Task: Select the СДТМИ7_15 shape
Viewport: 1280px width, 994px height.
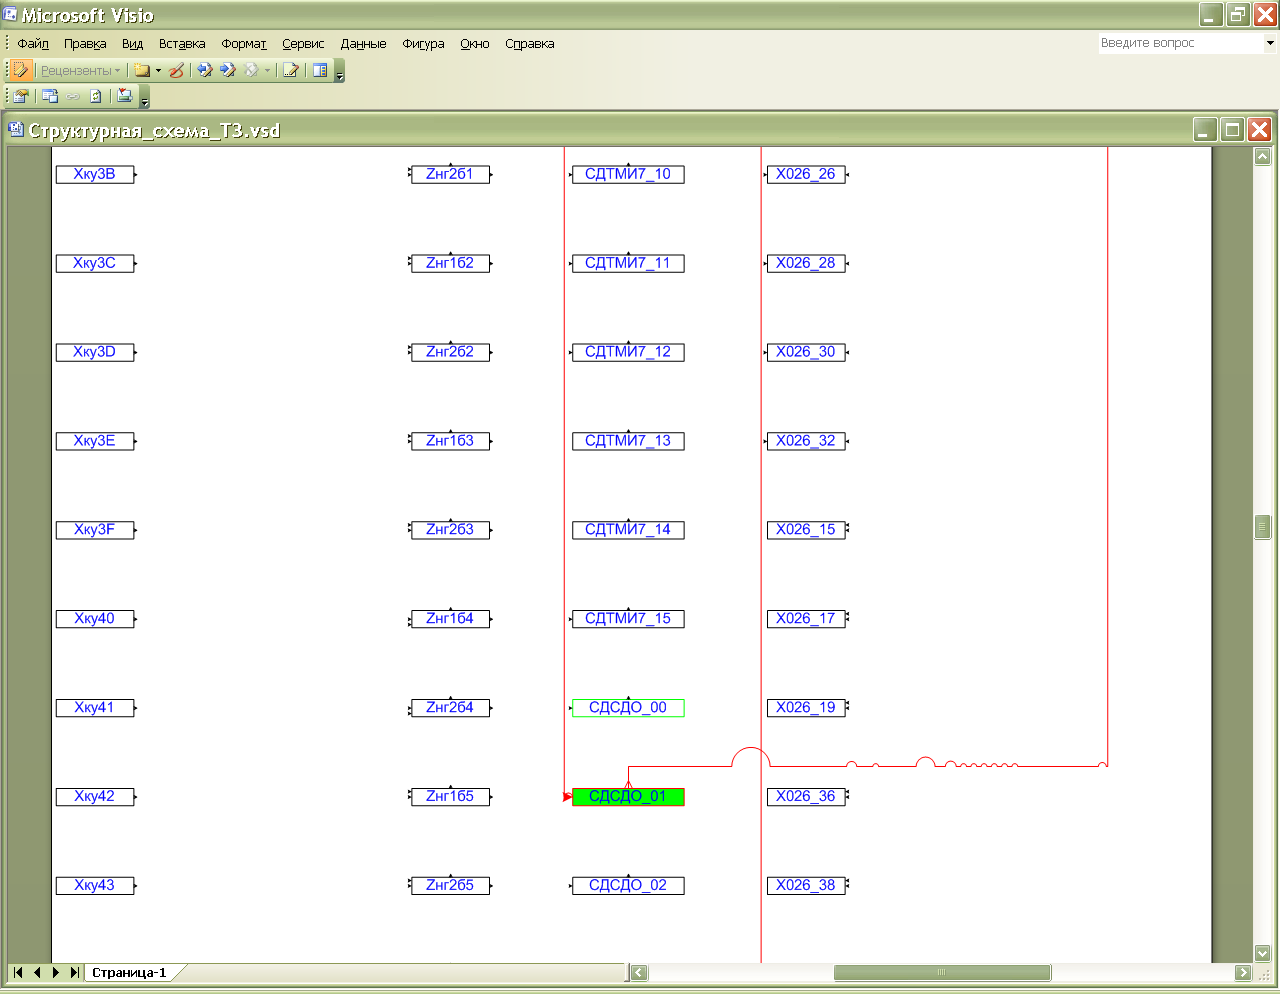Action: pos(628,618)
